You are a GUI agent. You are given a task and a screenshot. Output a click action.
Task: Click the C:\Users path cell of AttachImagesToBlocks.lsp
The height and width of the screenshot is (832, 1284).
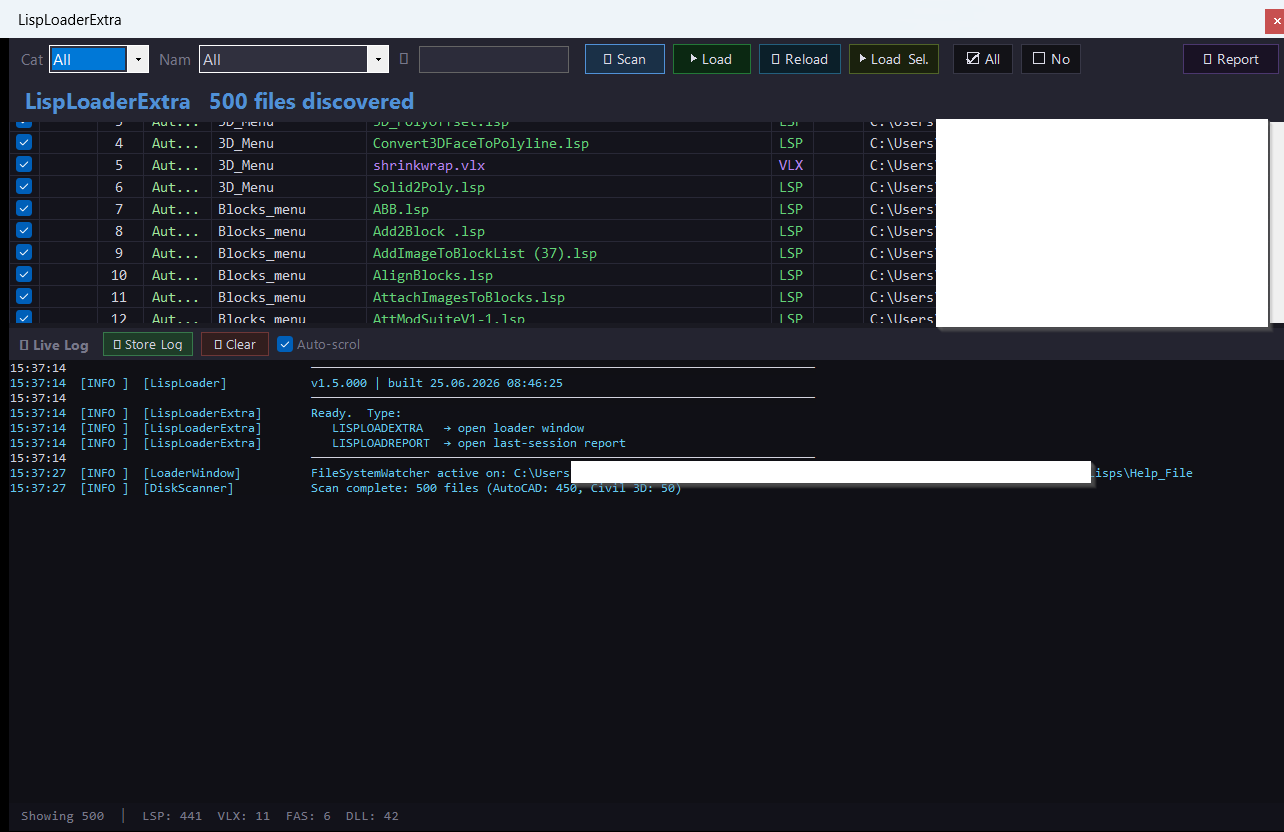[901, 297]
